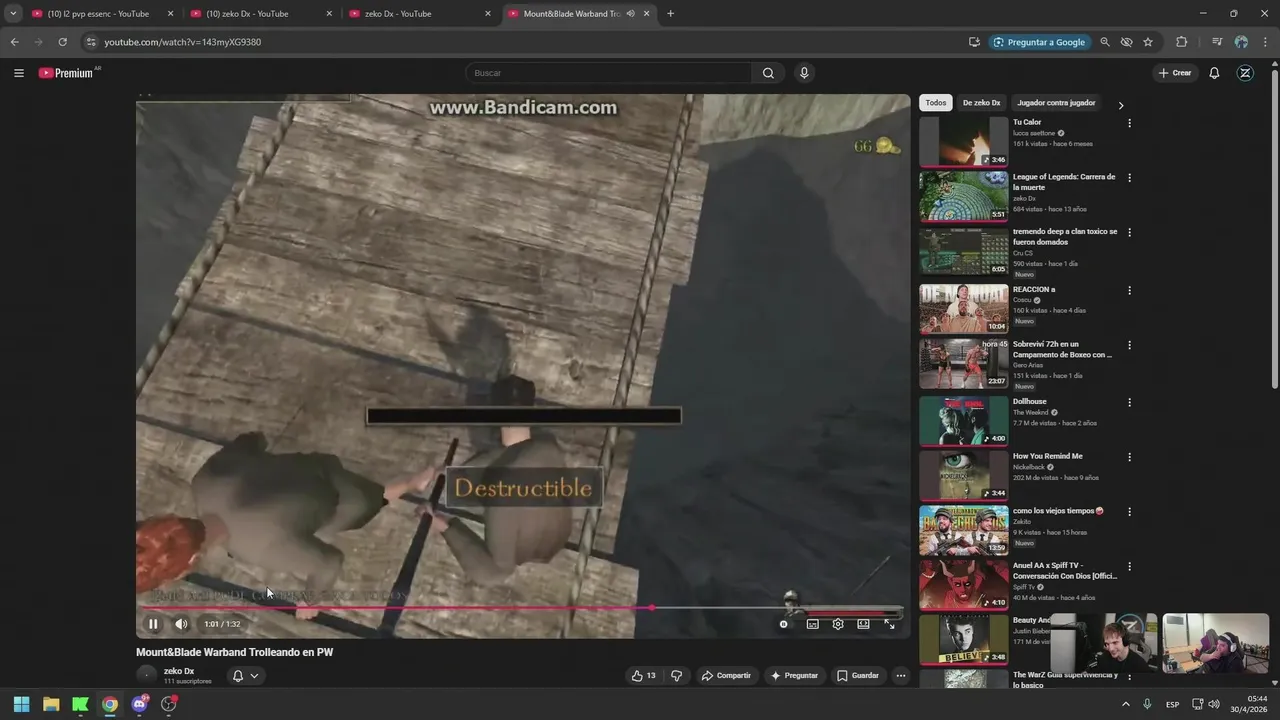Viewport: 1280px width, 720px height.
Task: Select Jugador contra jugador chip
Action: tap(1056, 103)
